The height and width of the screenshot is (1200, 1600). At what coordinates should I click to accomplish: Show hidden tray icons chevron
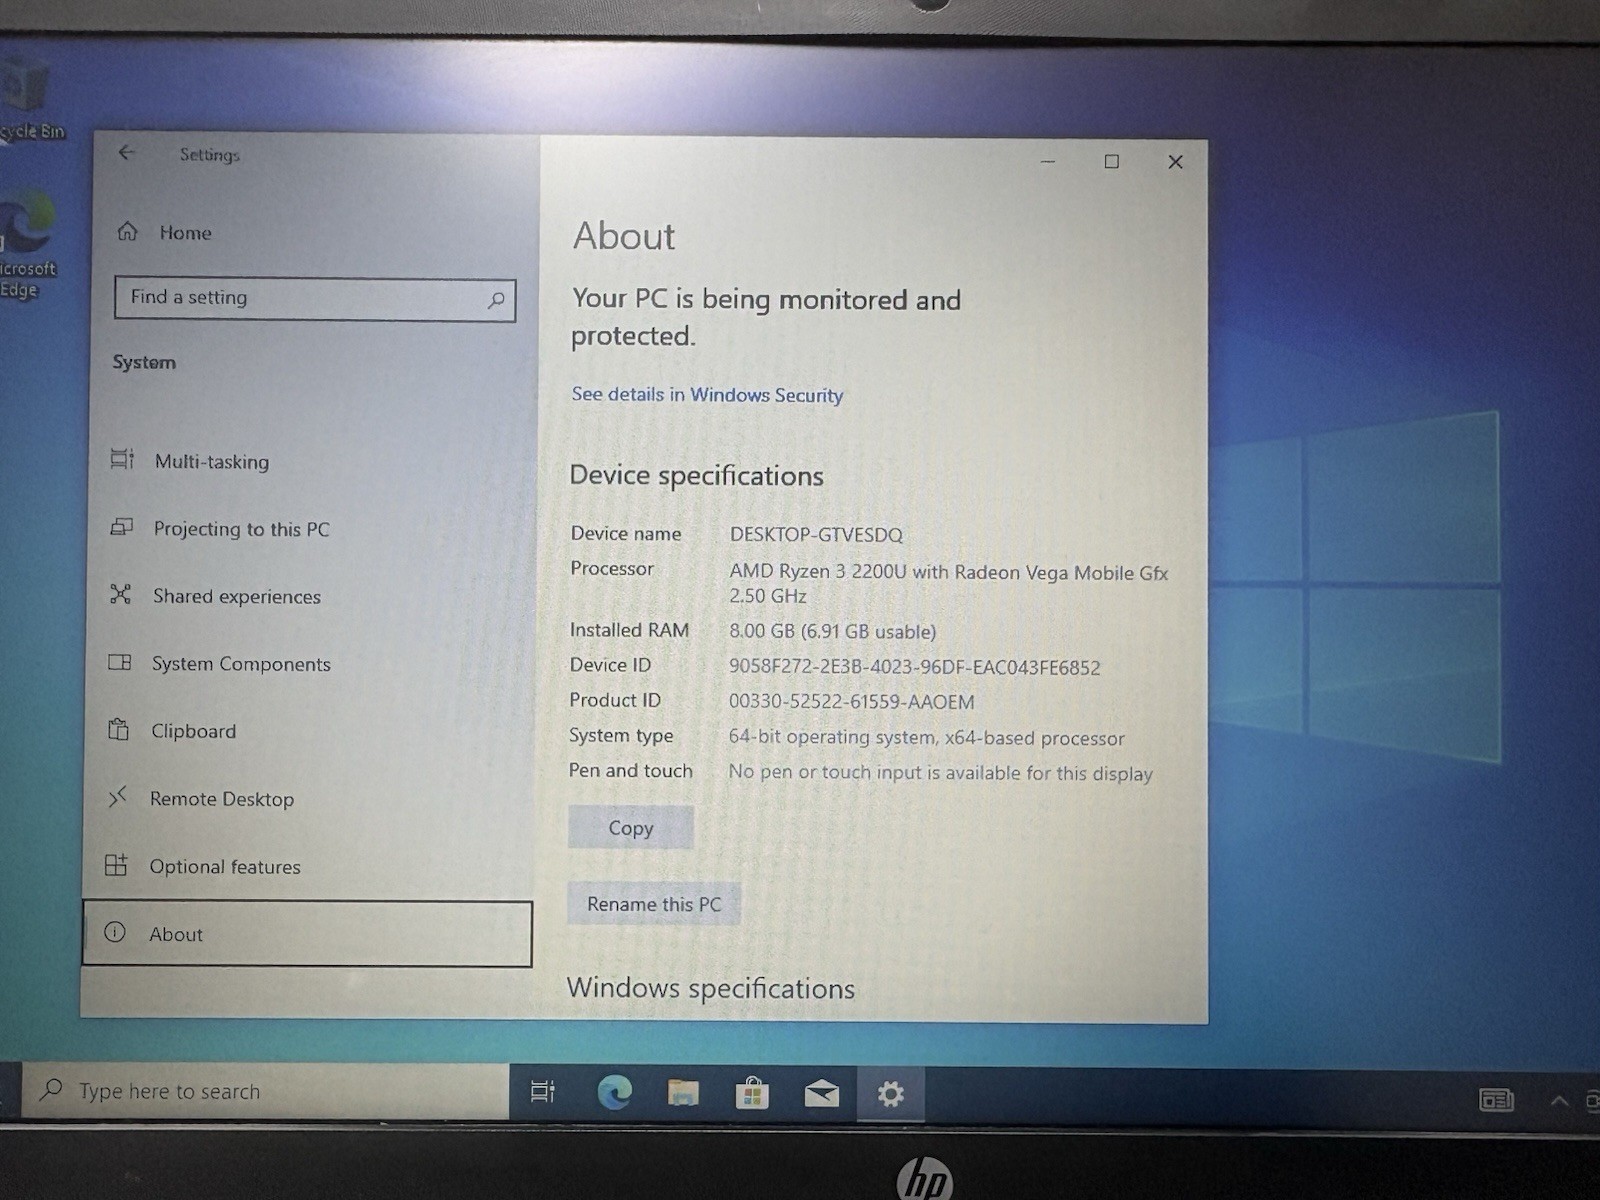[1559, 1101]
